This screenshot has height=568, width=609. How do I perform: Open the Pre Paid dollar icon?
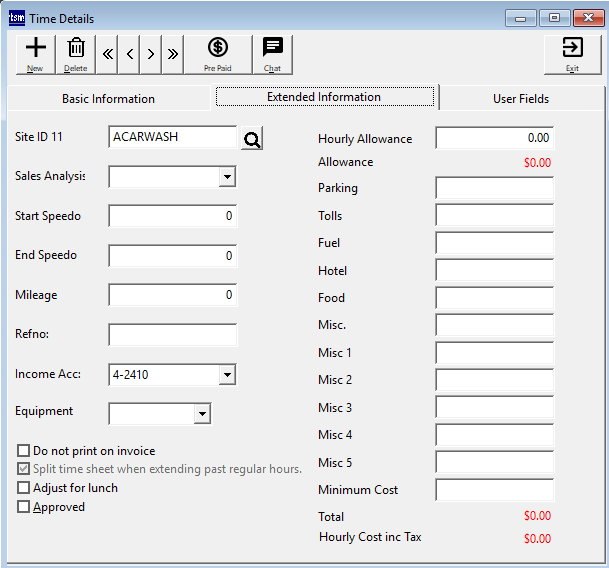[x=217, y=53]
